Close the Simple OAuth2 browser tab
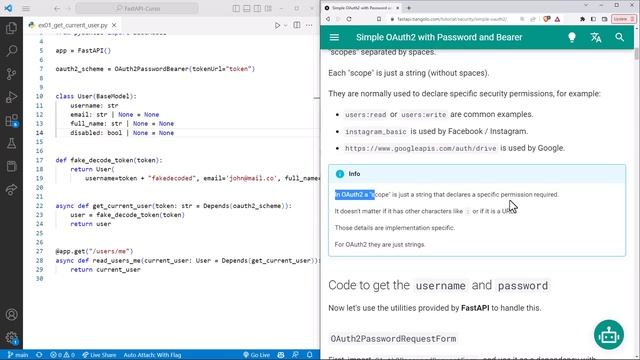Image resolution: width=640 pixels, height=360 pixels. (397, 8)
